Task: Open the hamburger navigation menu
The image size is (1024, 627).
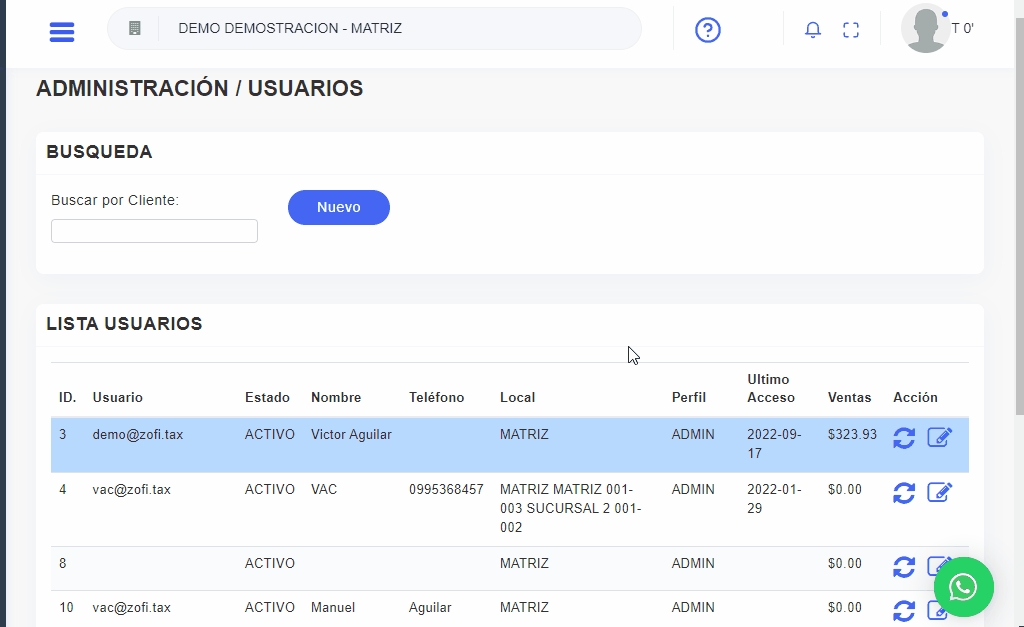Action: click(62, 30)
